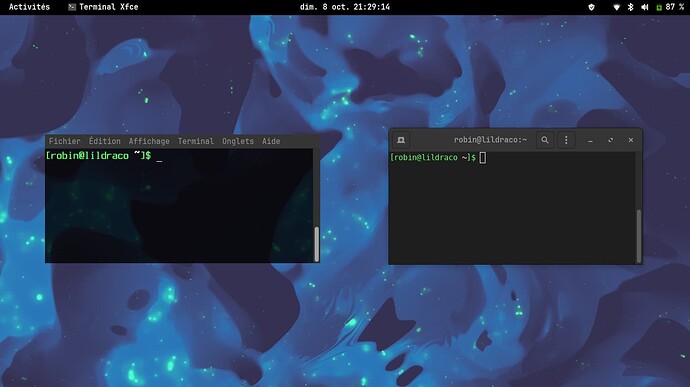Open the Bluetooth status icon
Image resolution: width=690 pixels, height=387 pixels.
[630, 7]
